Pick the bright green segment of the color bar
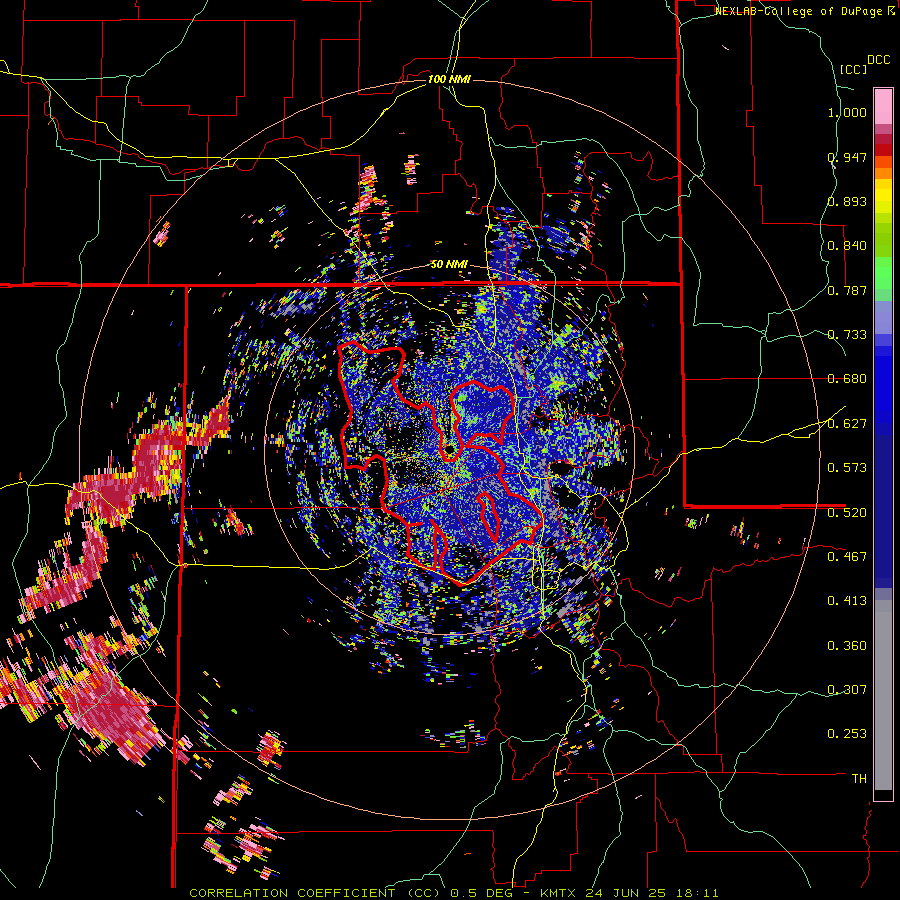The image size is (900, 900). pyautogui.click(x=883, y=273)
